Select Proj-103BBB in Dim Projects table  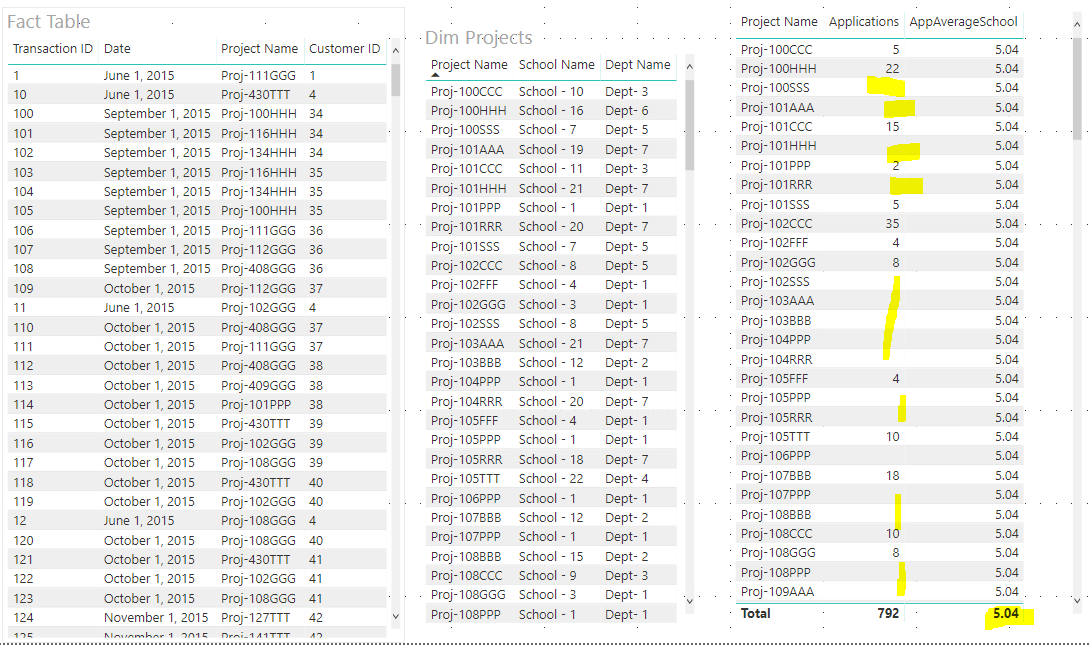coord(466,363)
